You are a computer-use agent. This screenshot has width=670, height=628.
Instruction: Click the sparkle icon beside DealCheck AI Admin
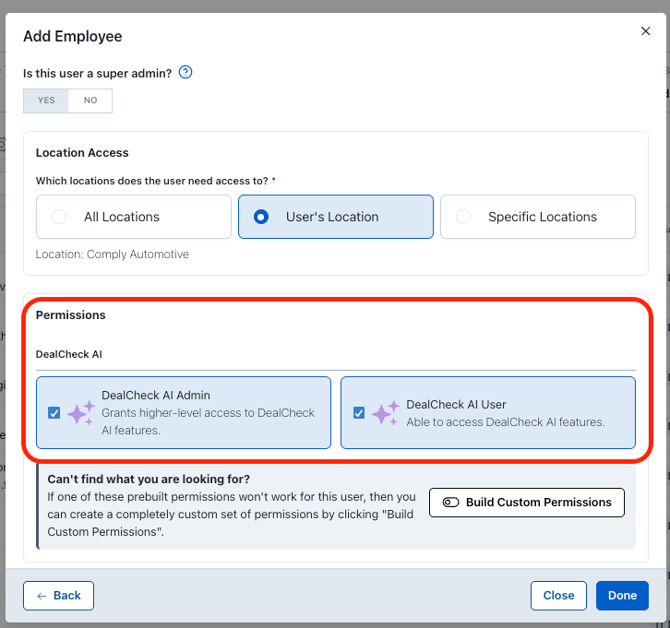coord(81,413)
